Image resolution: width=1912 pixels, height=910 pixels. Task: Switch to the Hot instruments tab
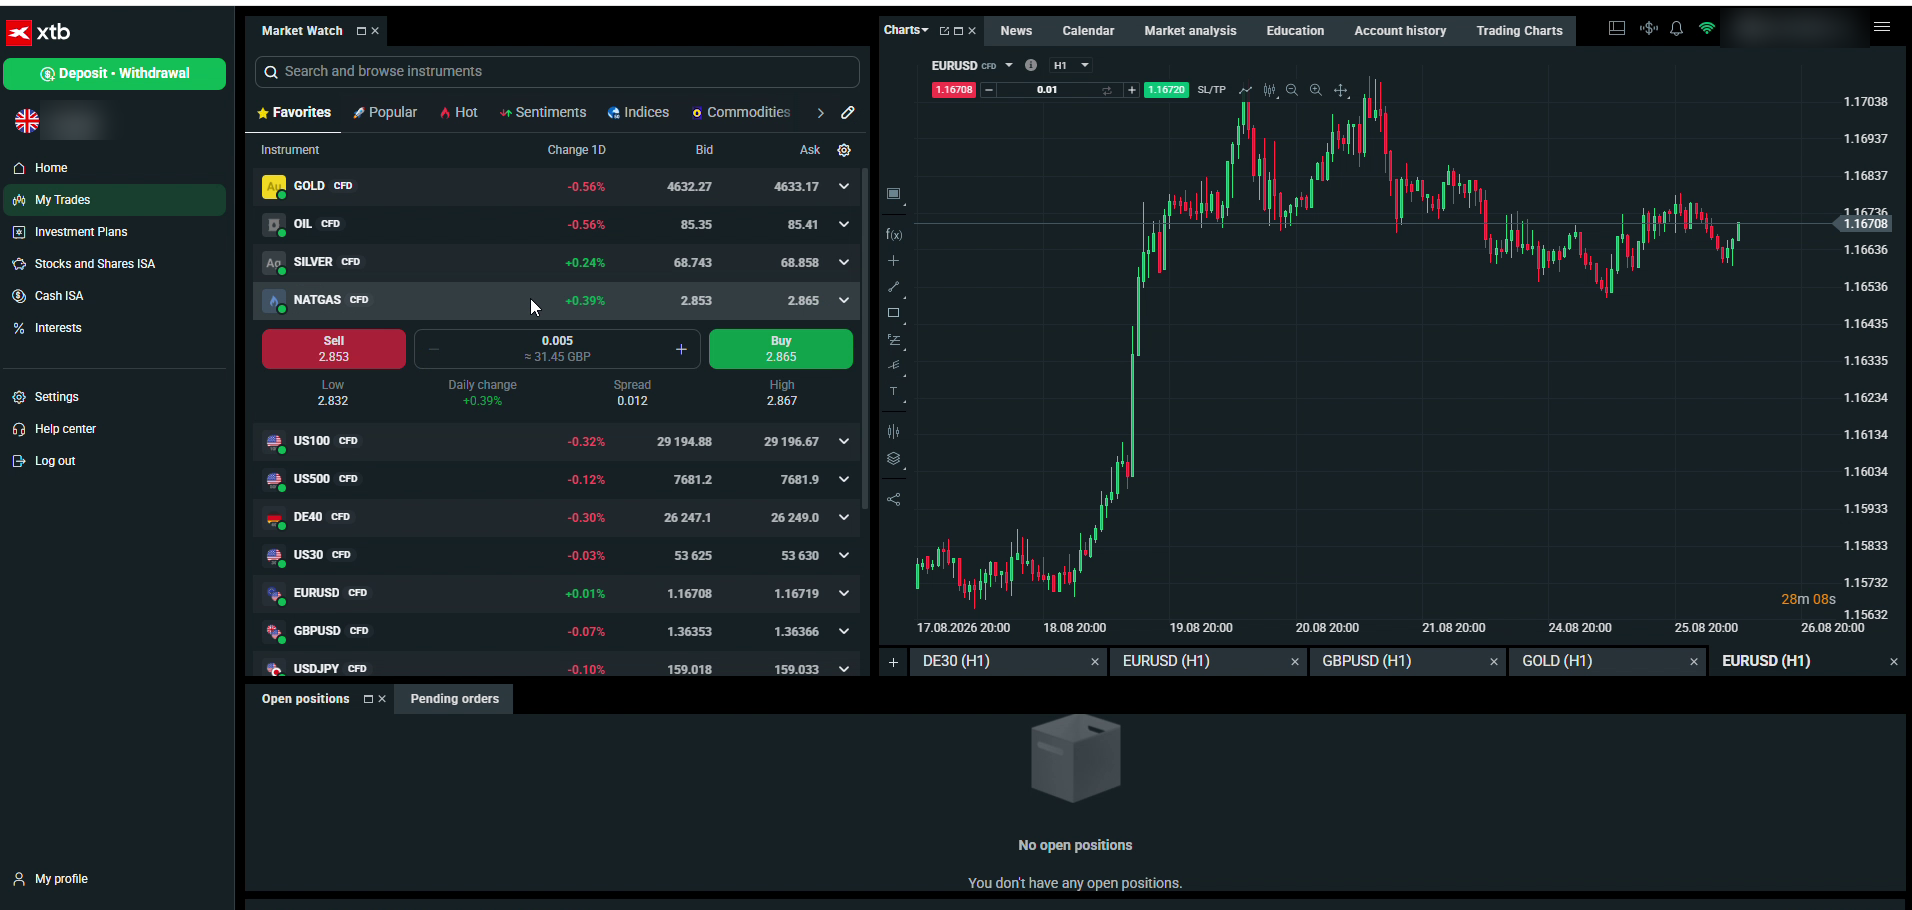(x=459, y=112)
